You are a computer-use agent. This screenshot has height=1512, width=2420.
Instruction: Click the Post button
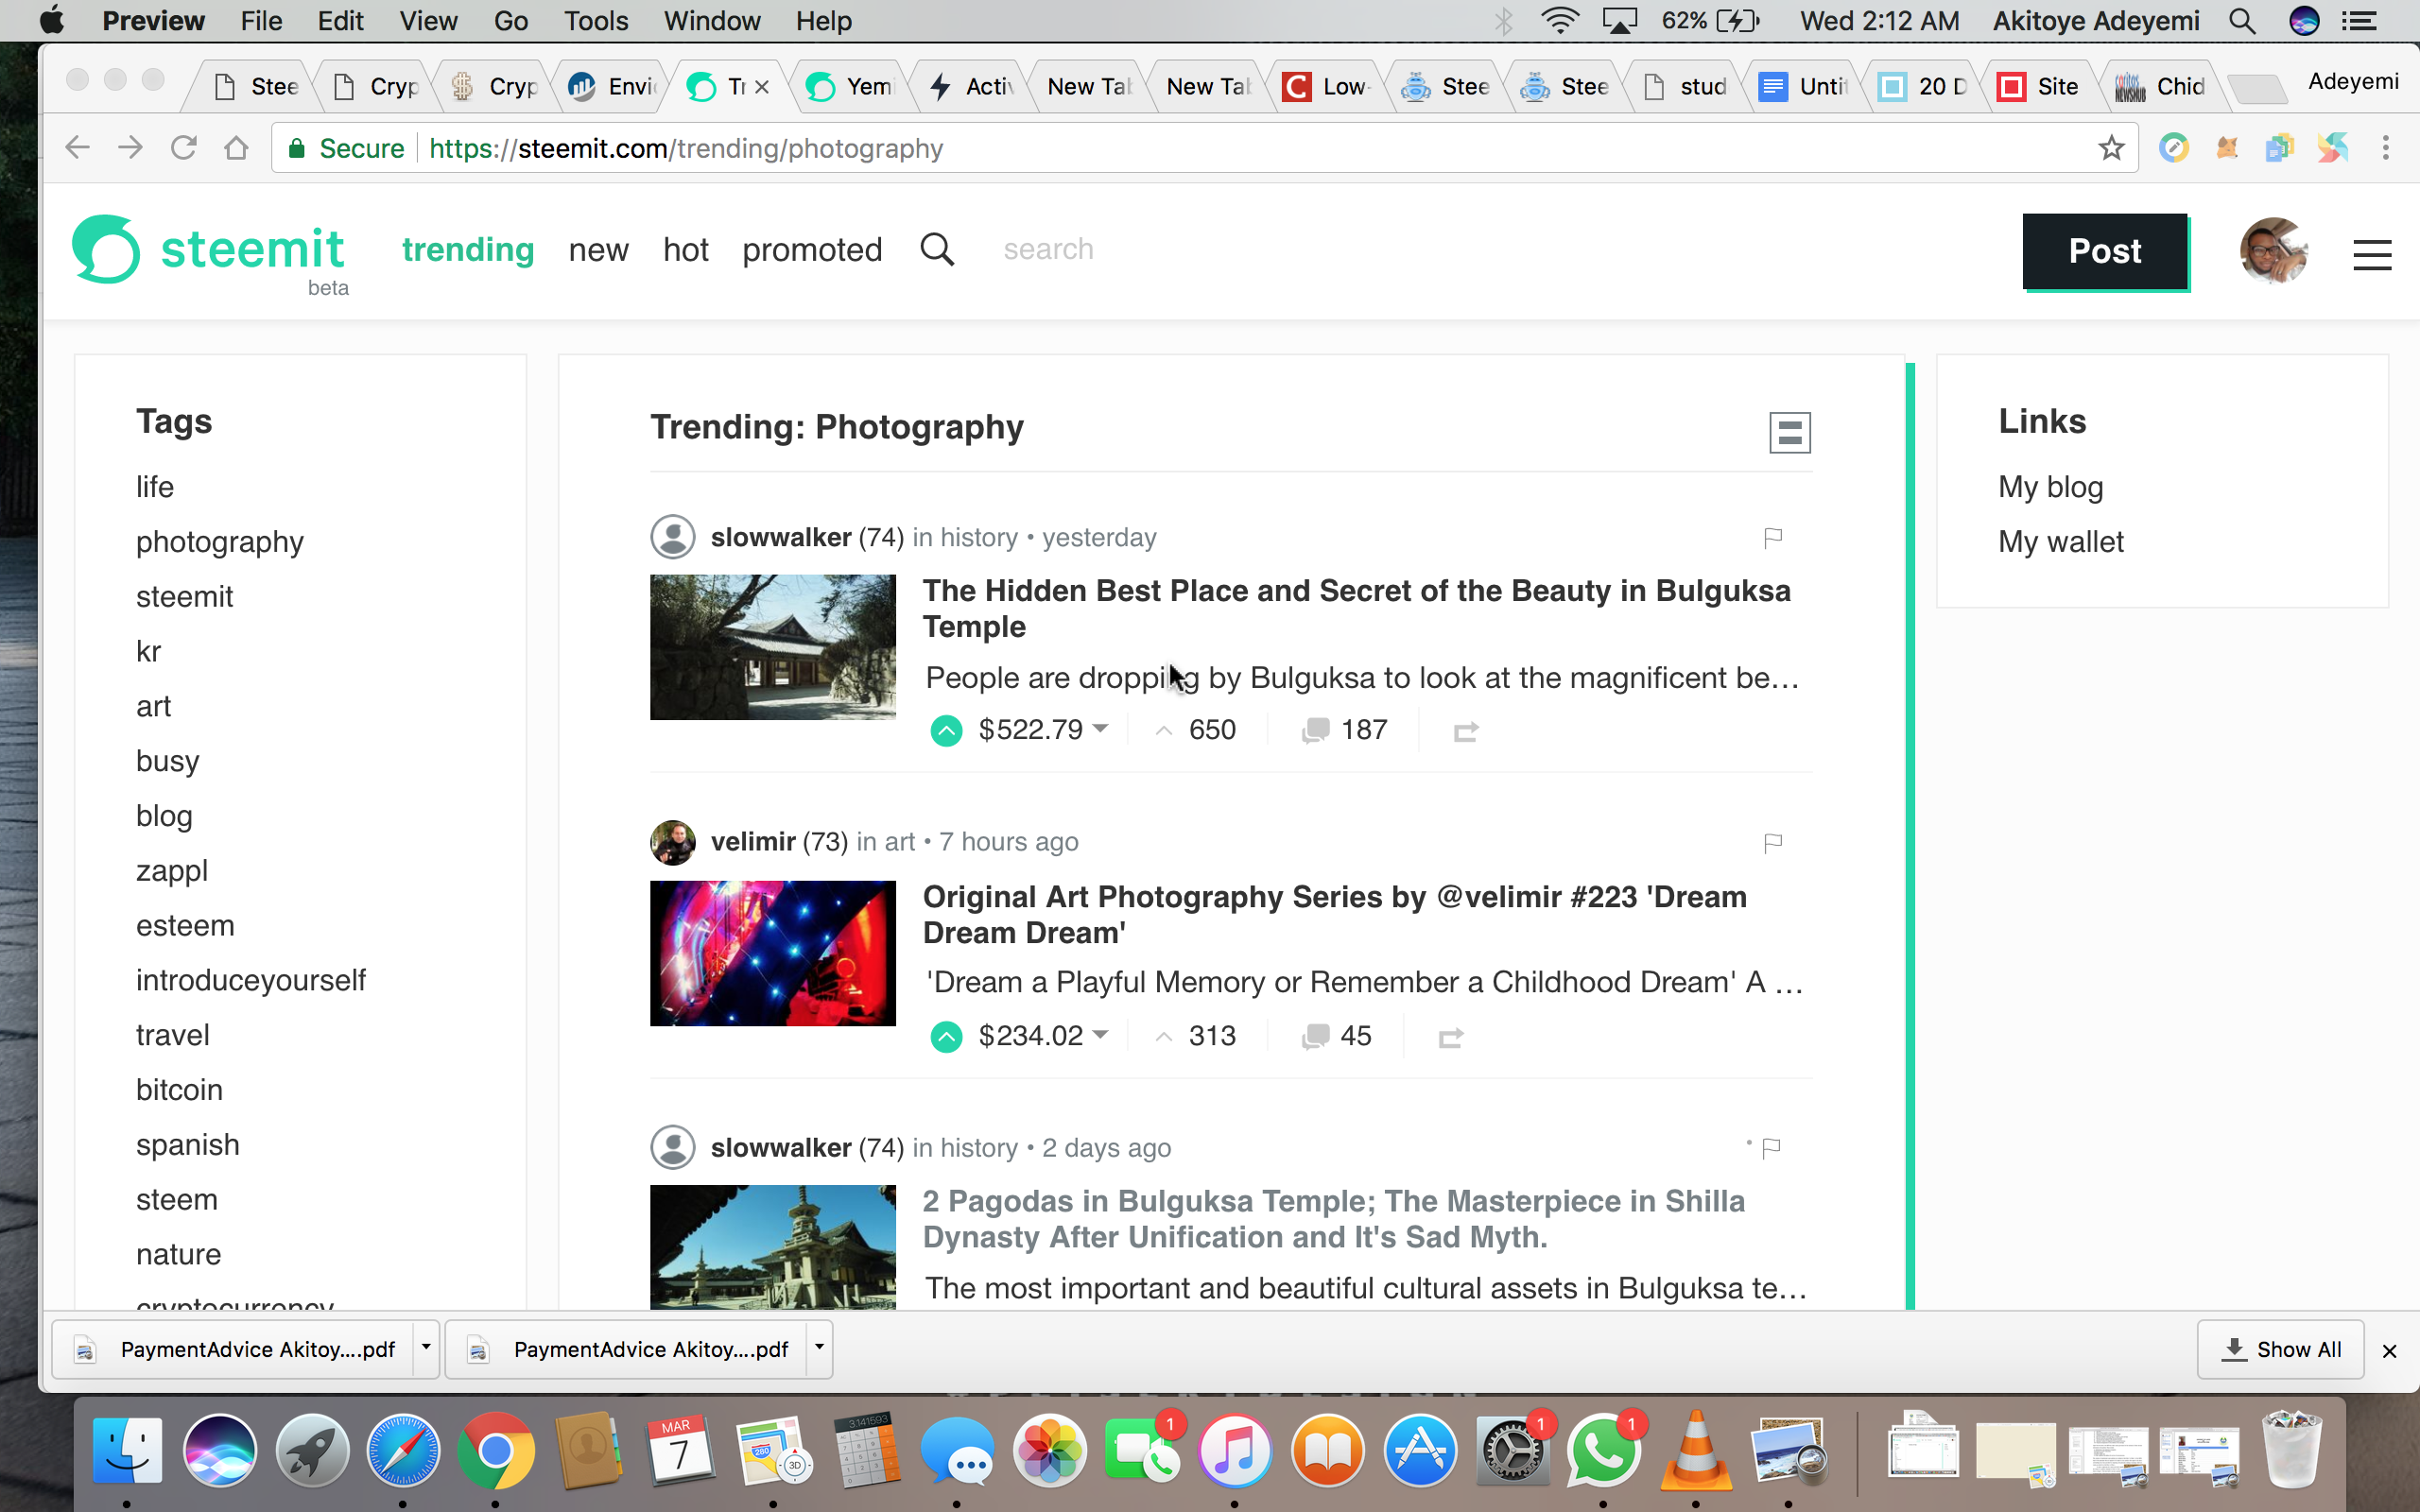2105,251
